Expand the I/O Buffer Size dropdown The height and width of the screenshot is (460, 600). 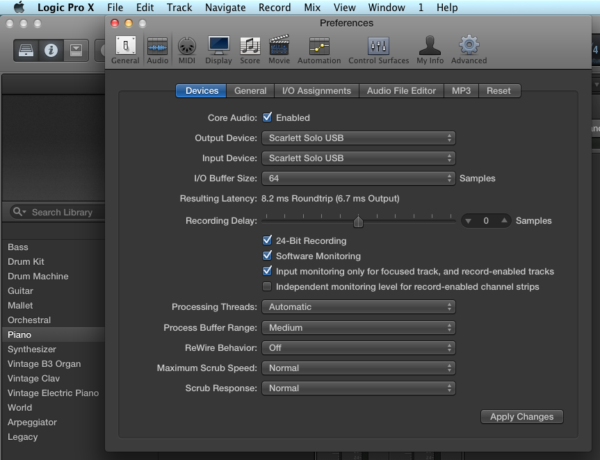358,178
